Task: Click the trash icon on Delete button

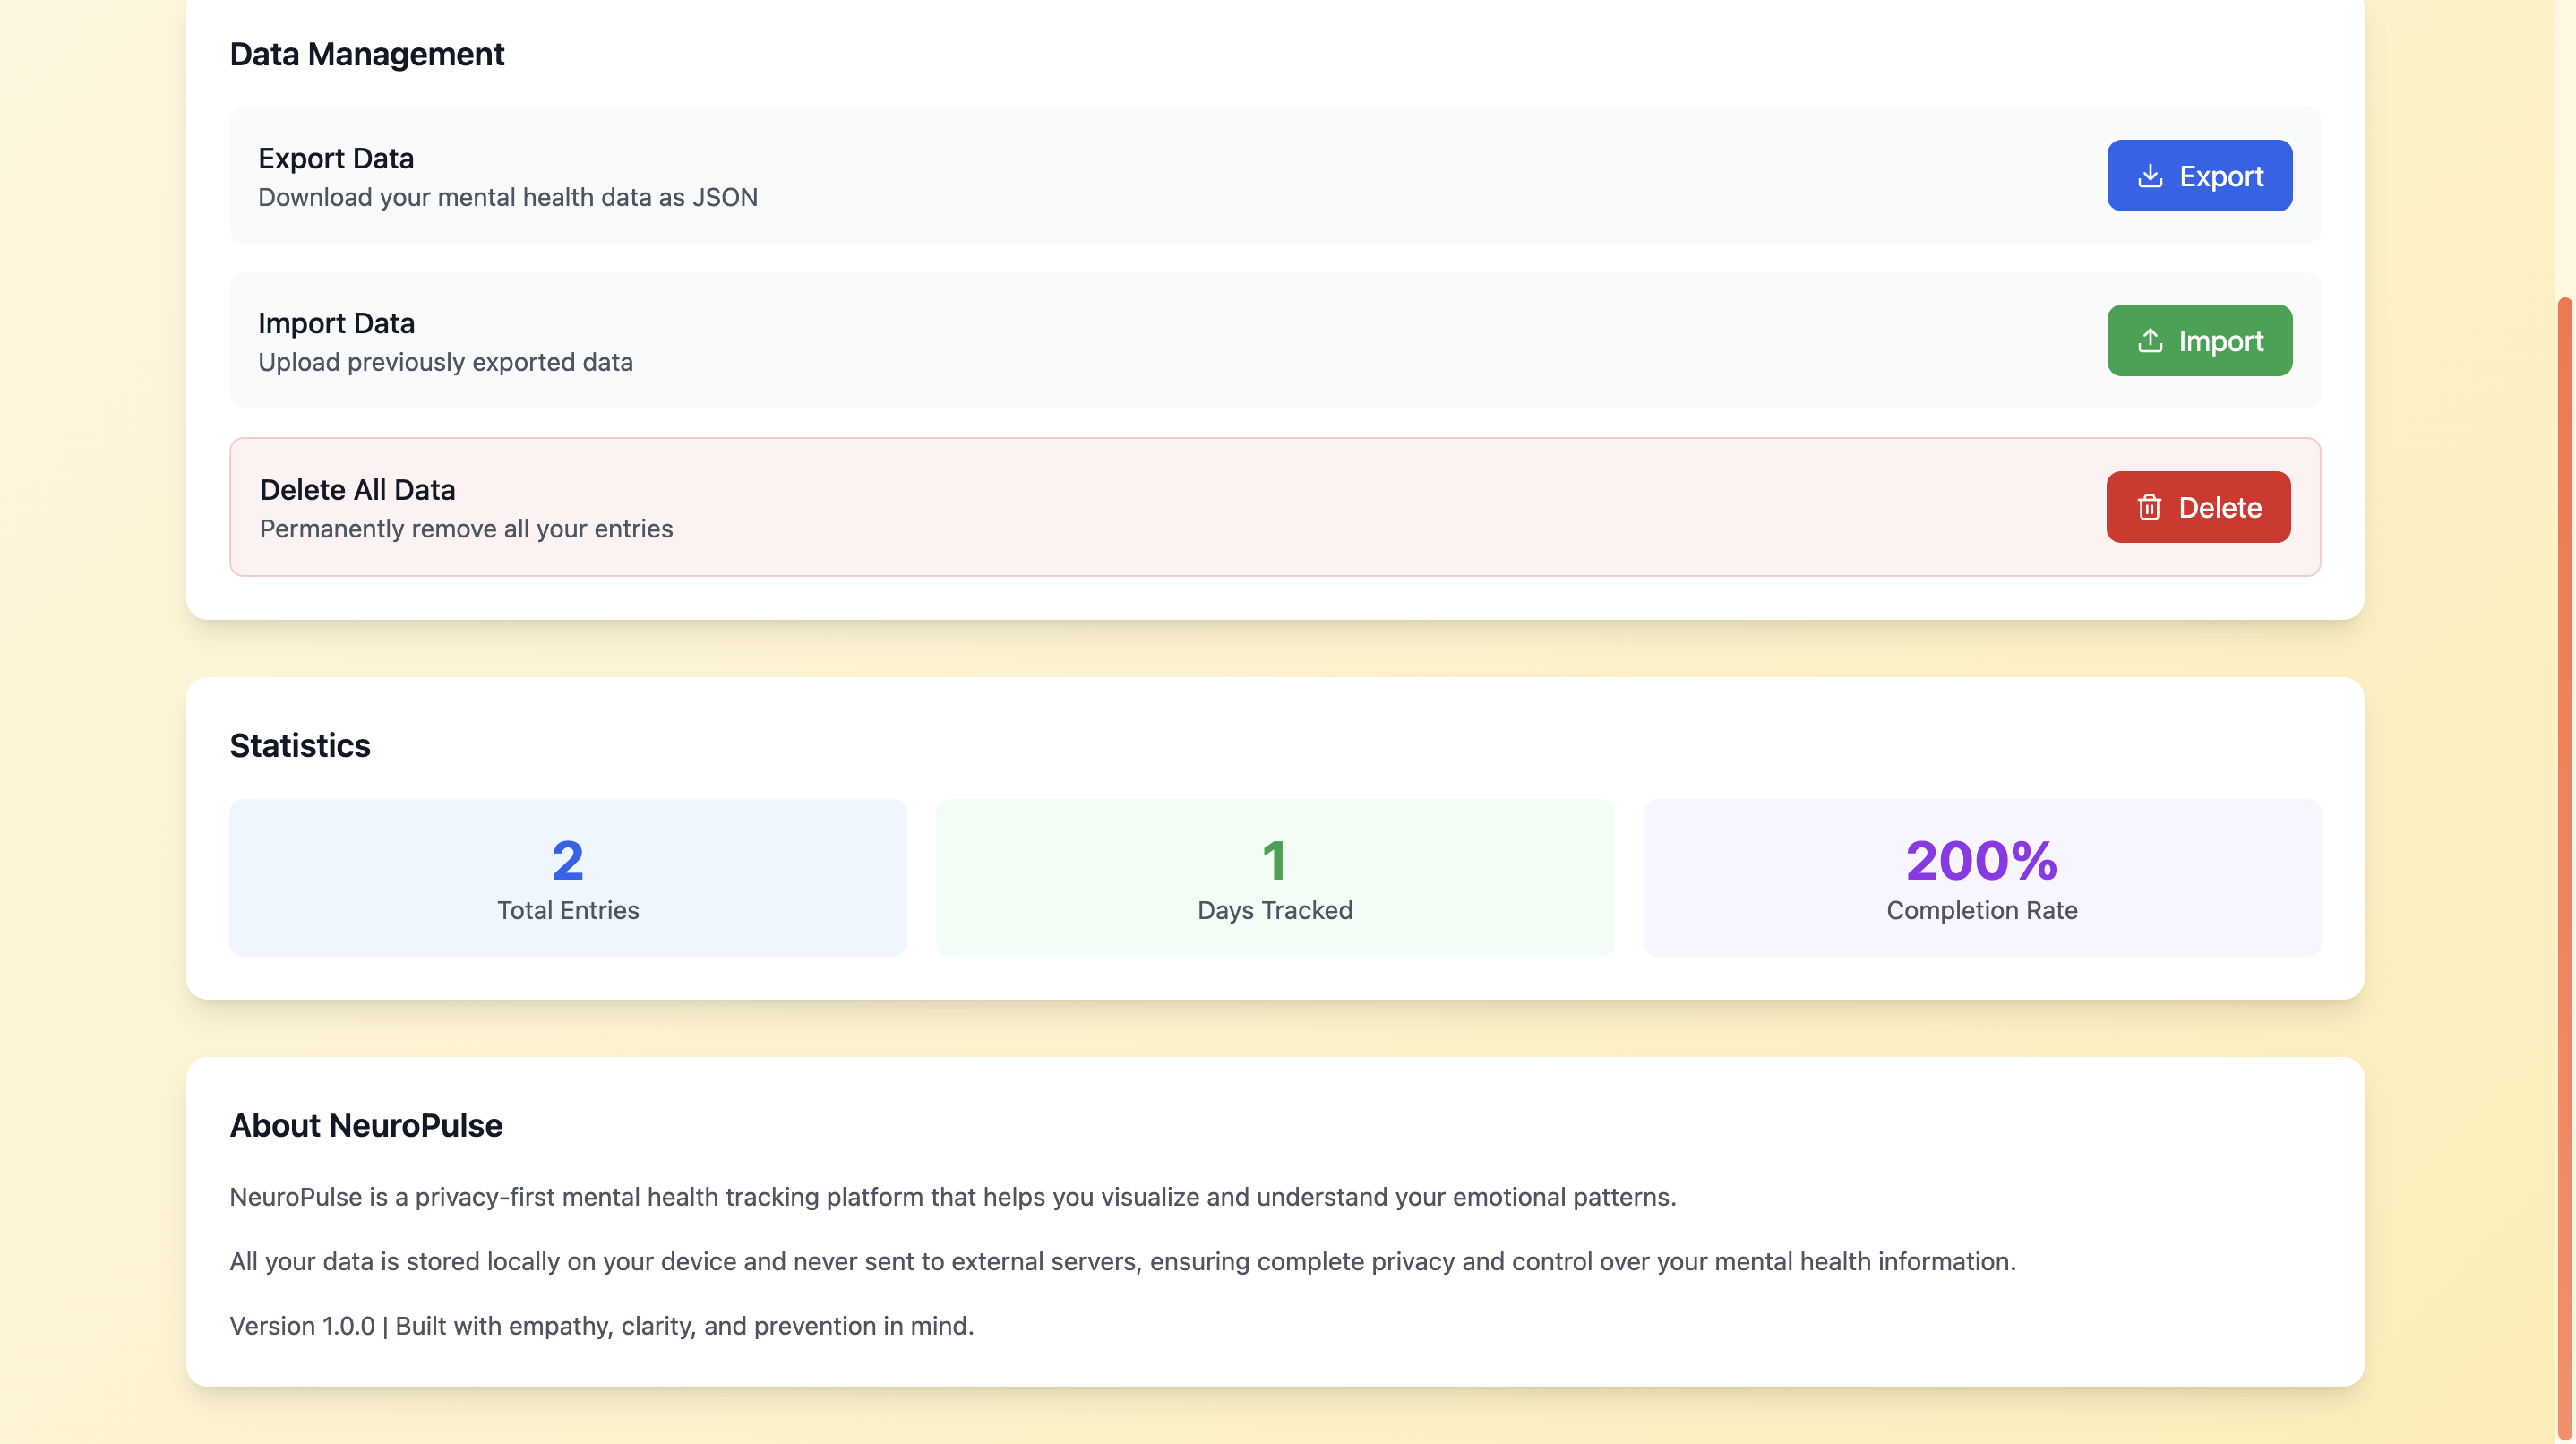Action: click(x=2149, y=508)
